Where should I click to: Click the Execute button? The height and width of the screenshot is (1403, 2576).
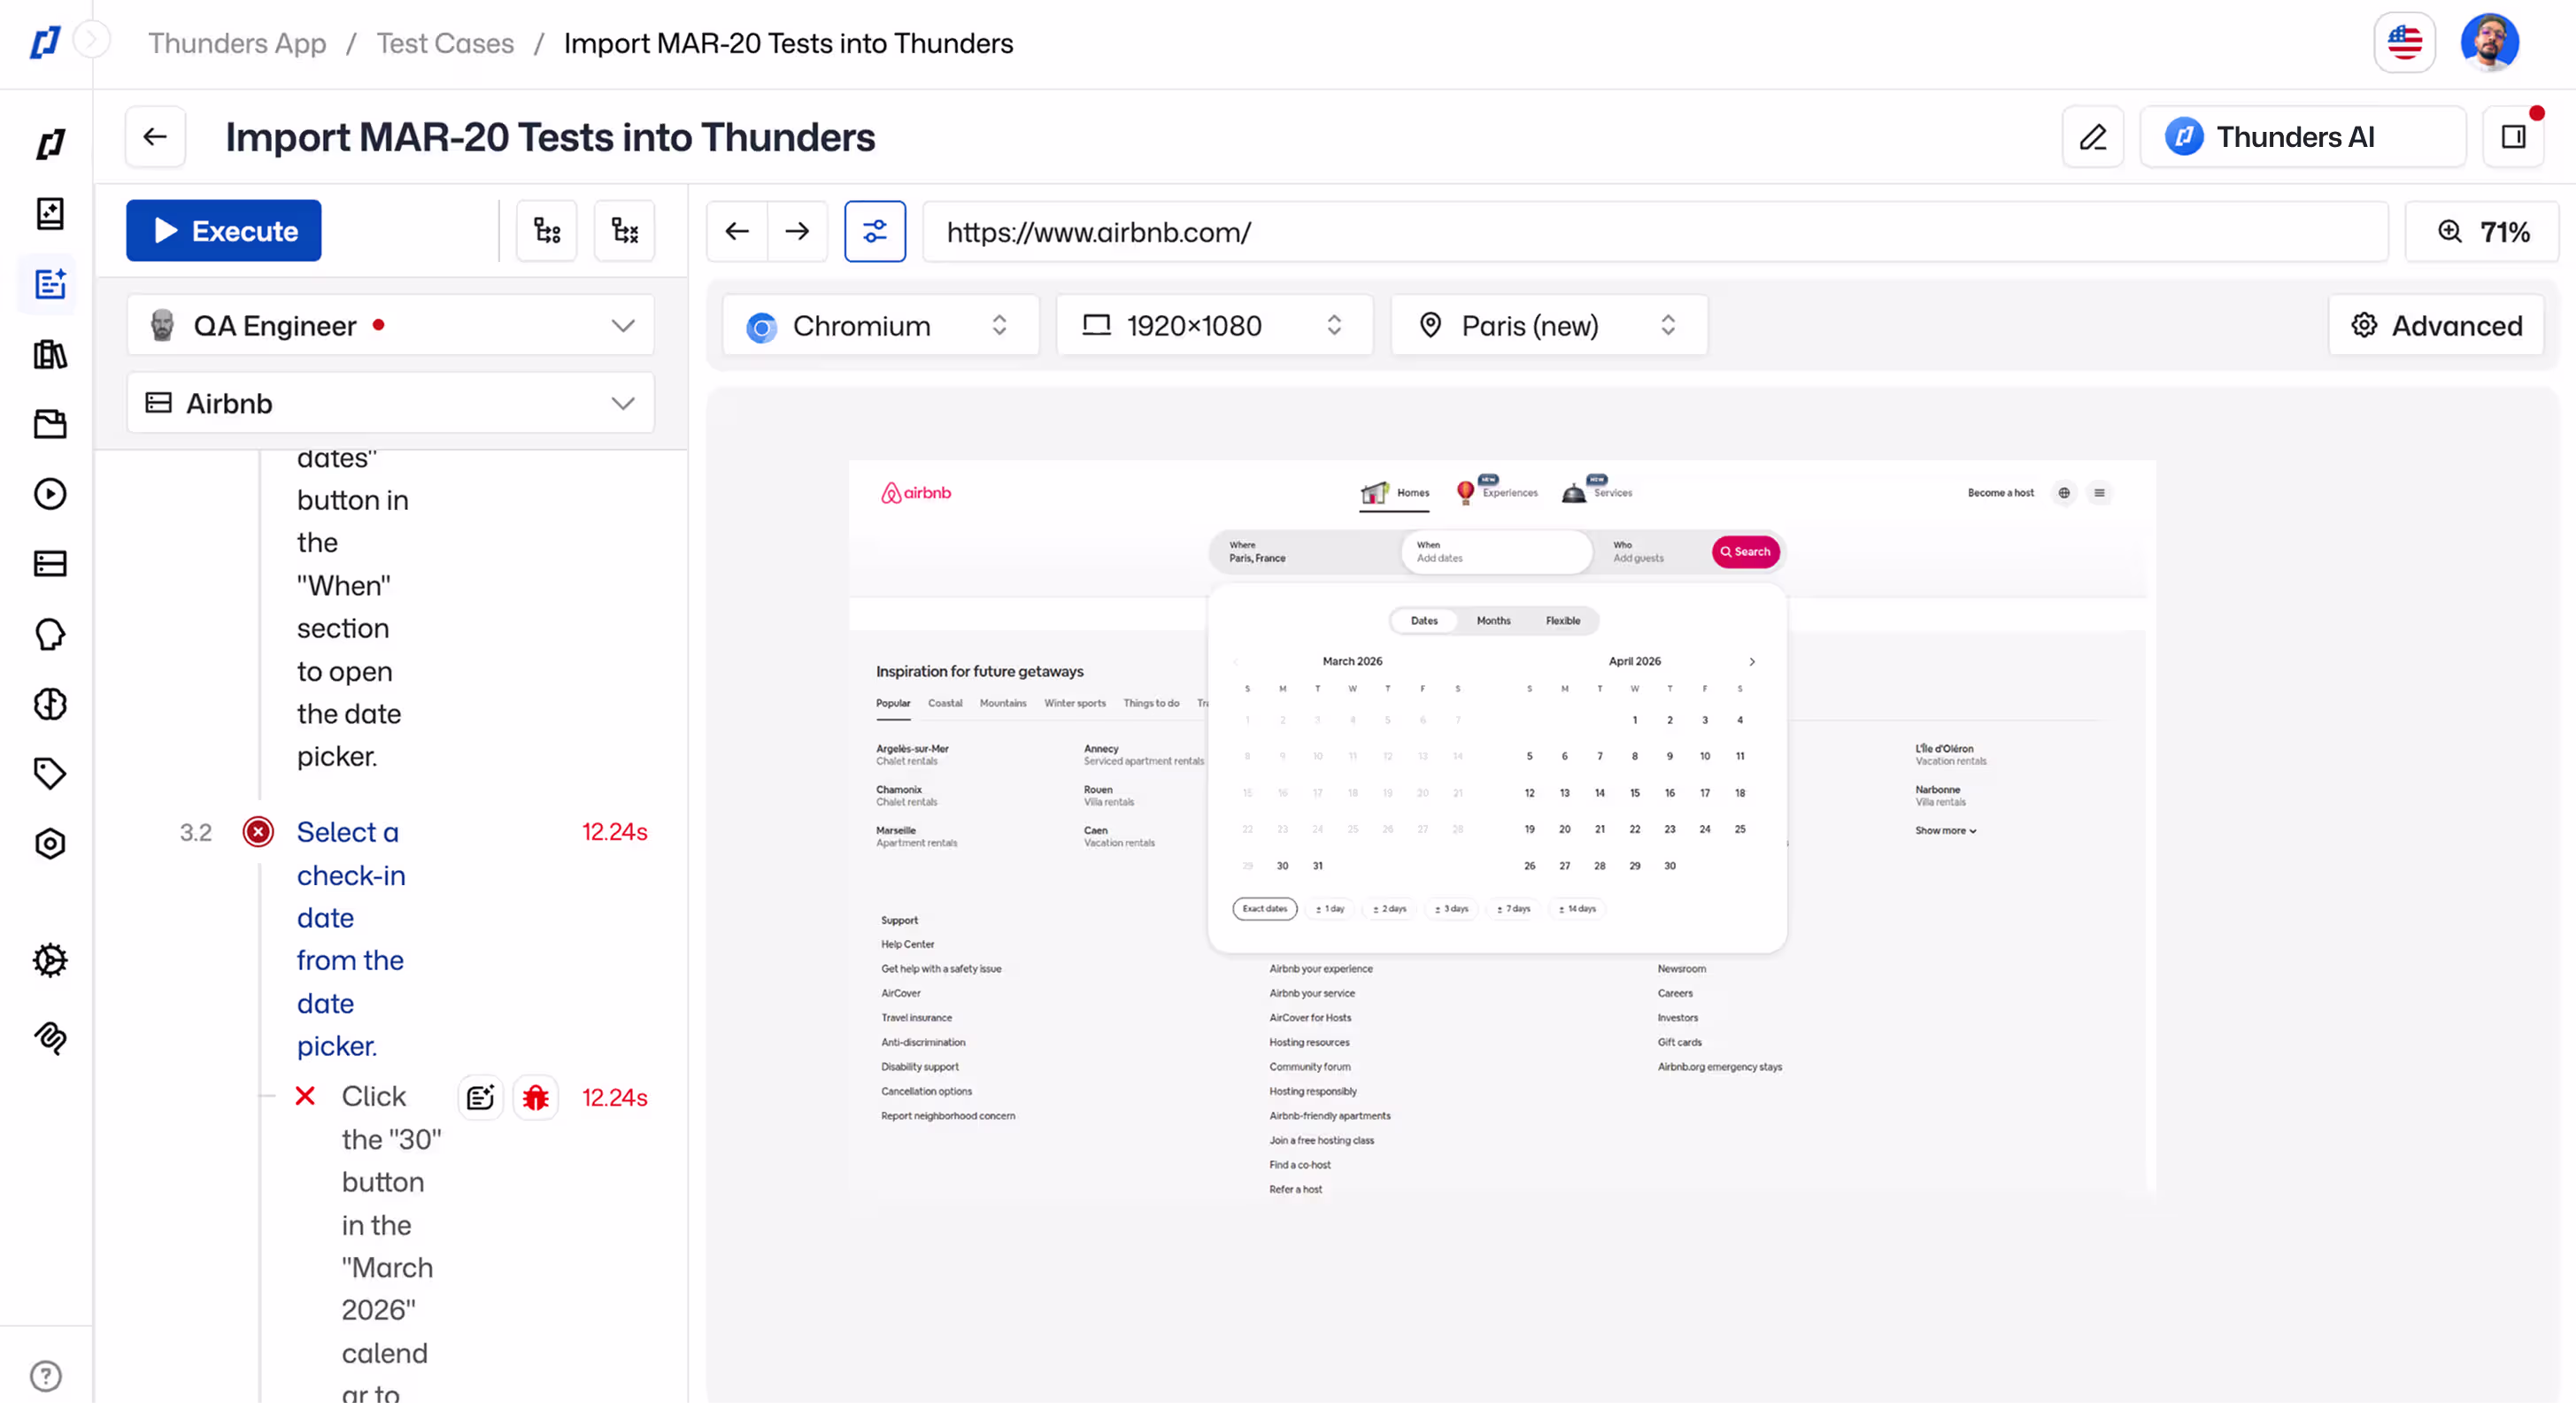[224, 231]
